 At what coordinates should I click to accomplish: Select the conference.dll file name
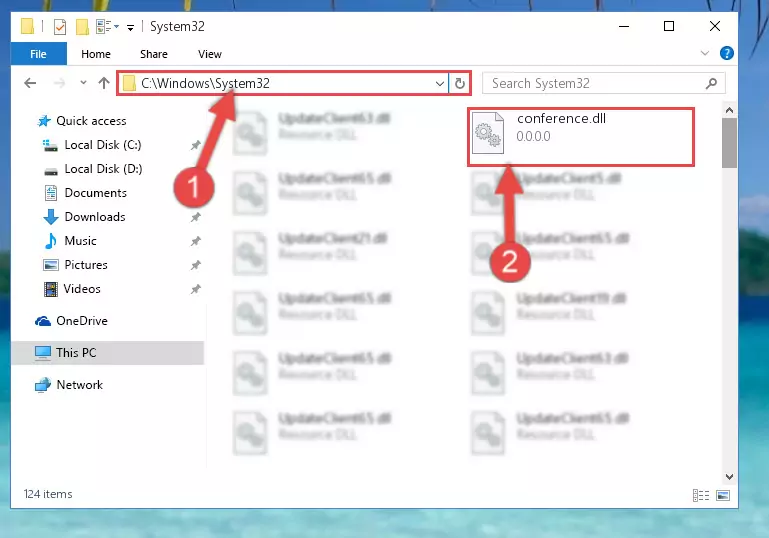click(x=562, y=118)
